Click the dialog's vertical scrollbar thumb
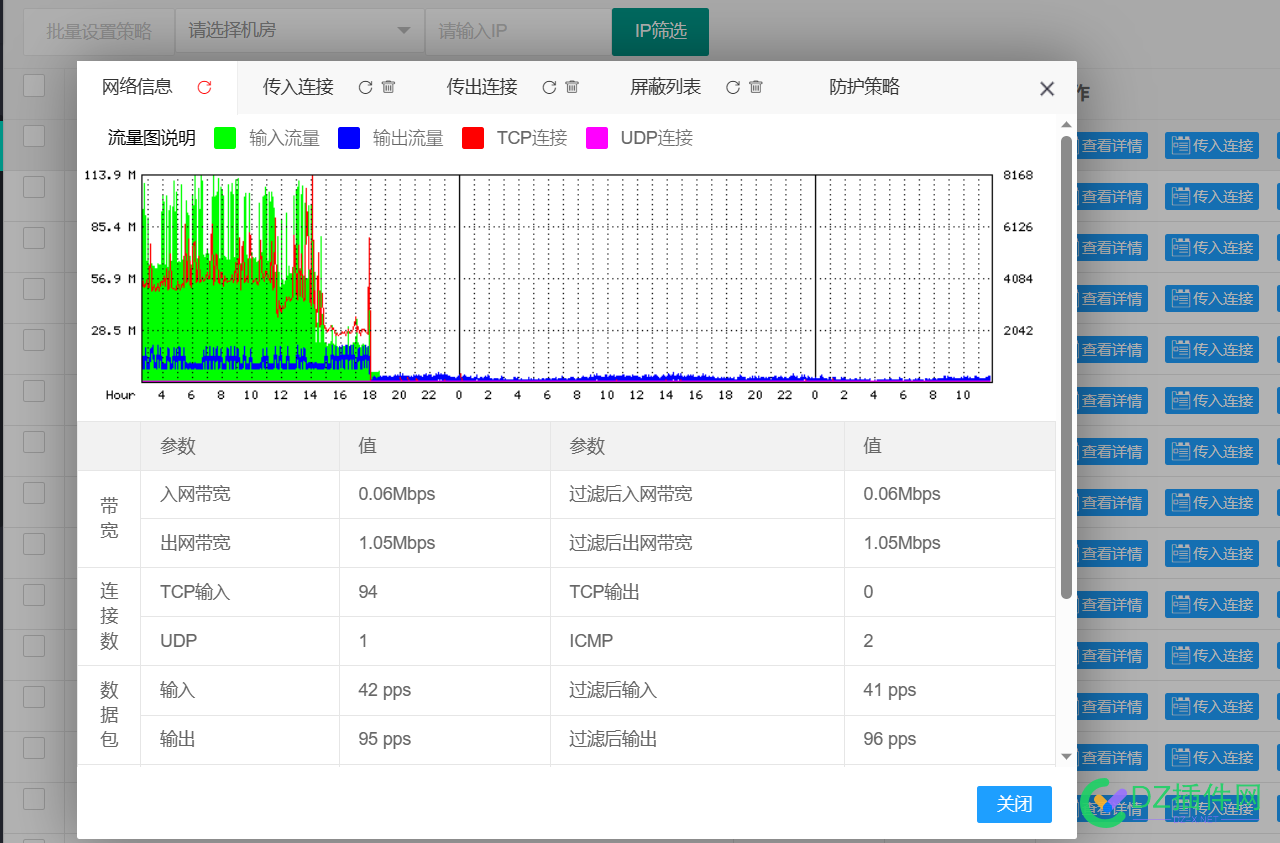1280x843 pixels. click(1066, 367)
